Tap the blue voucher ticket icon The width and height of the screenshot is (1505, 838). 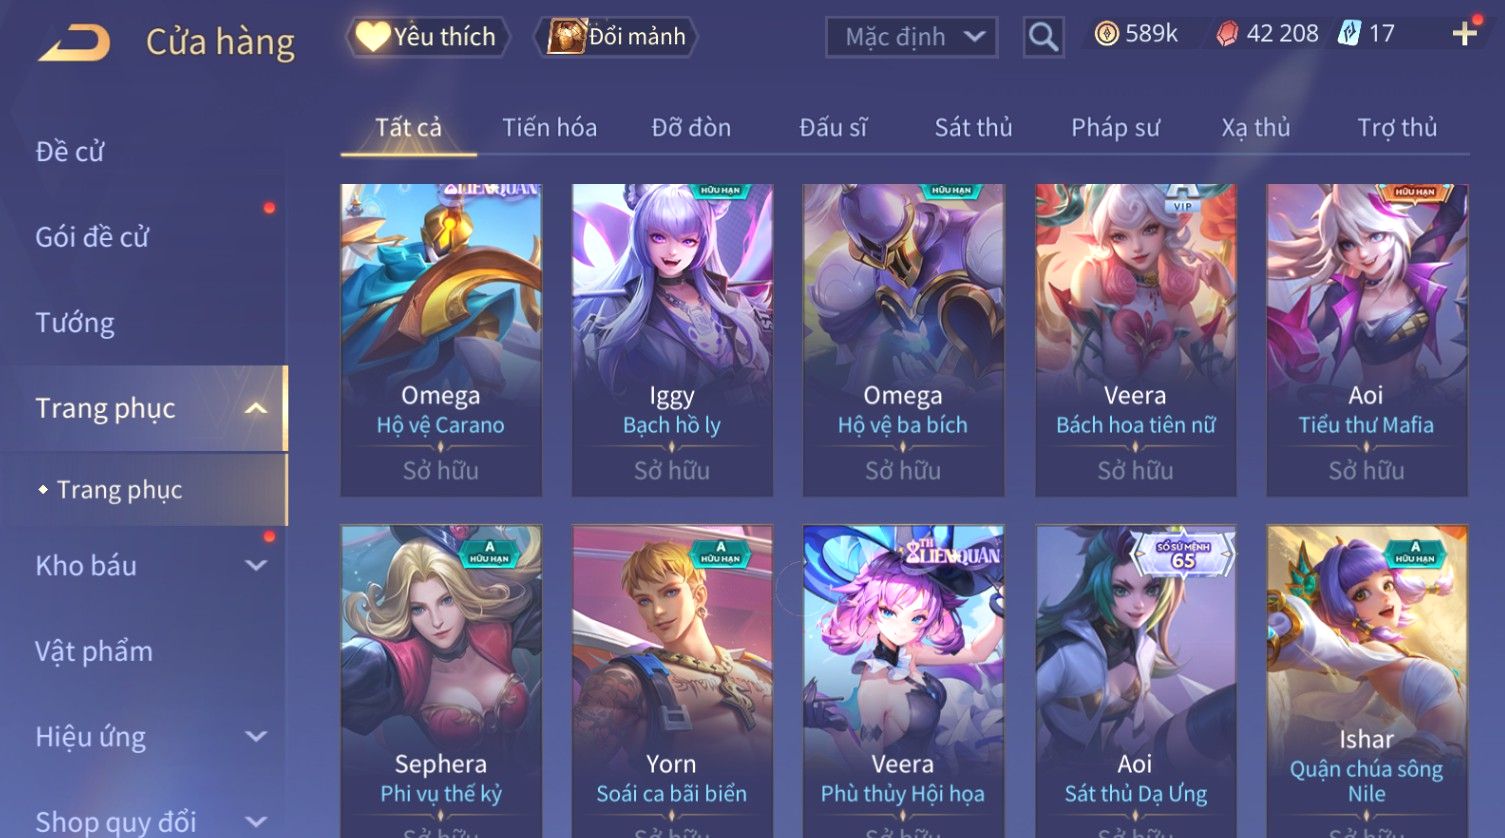coord(1349,34)
